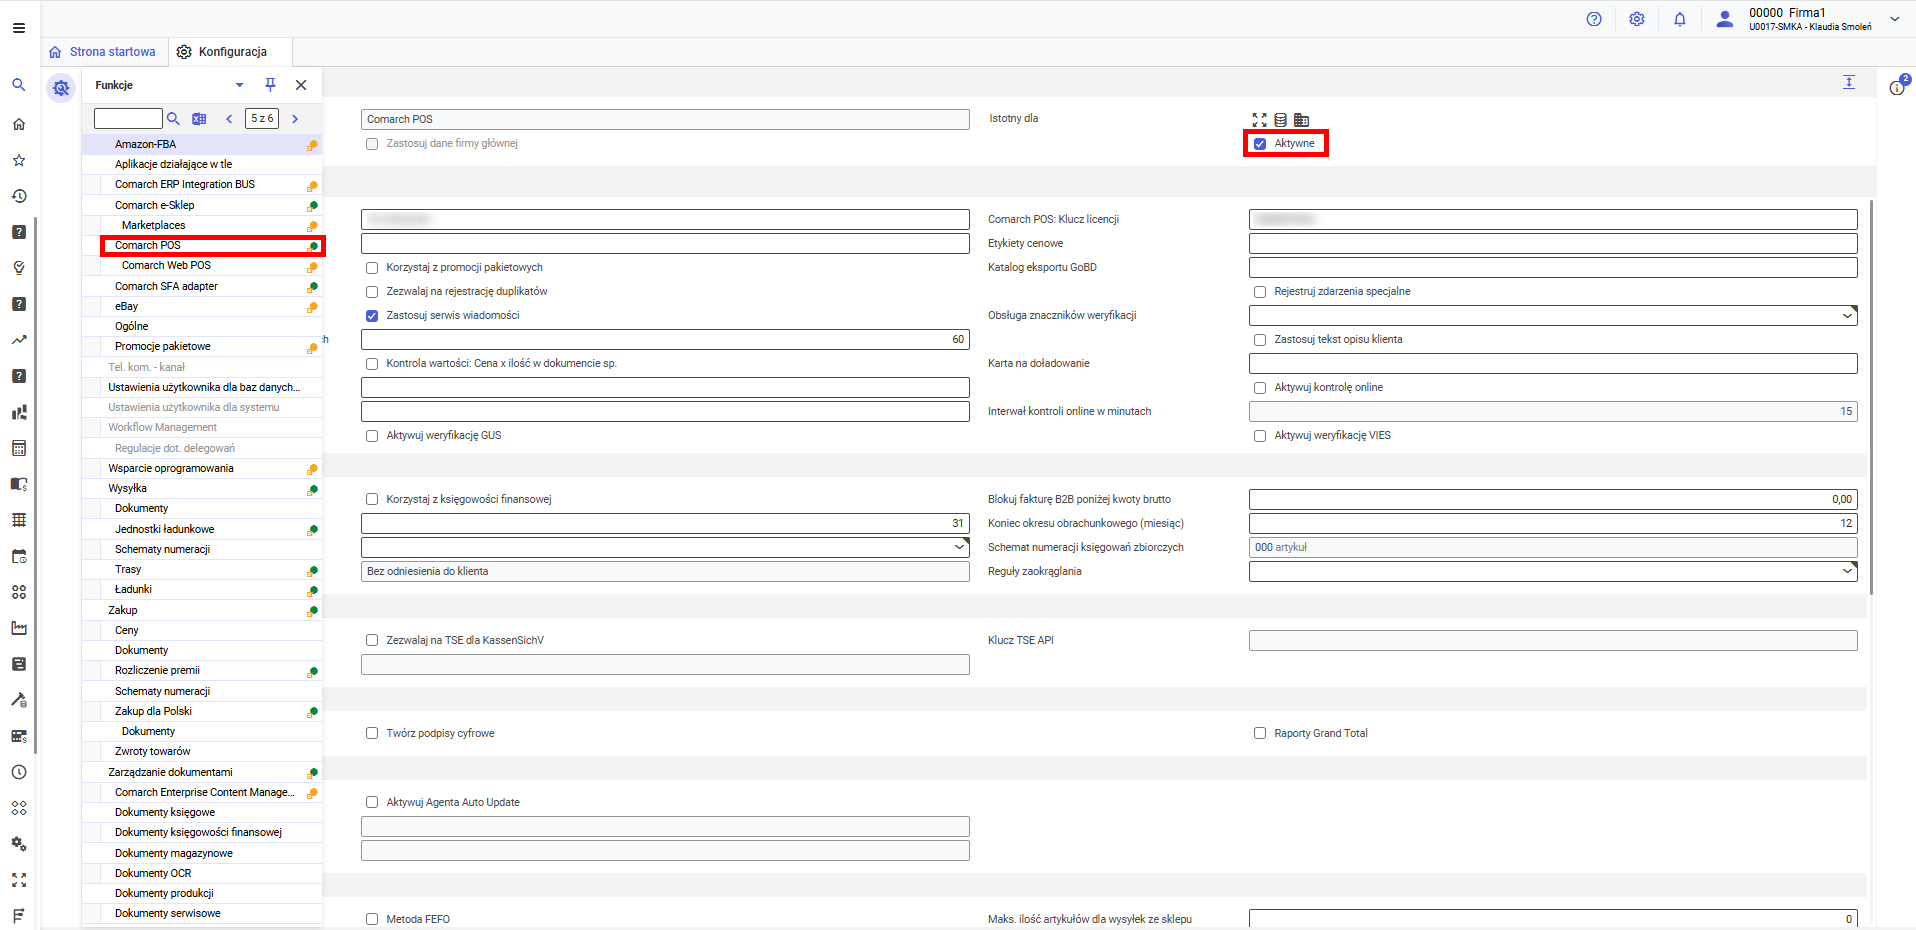Open the calculator icon in the navigation rail
Screen dimensions: 1916x930
click(19, 448)
